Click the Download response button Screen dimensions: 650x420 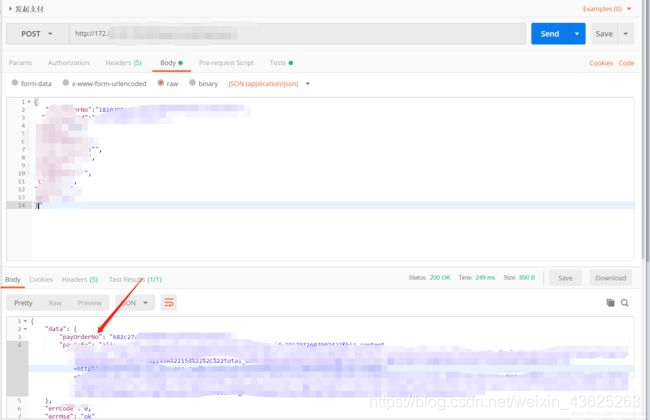coord(611,278)
